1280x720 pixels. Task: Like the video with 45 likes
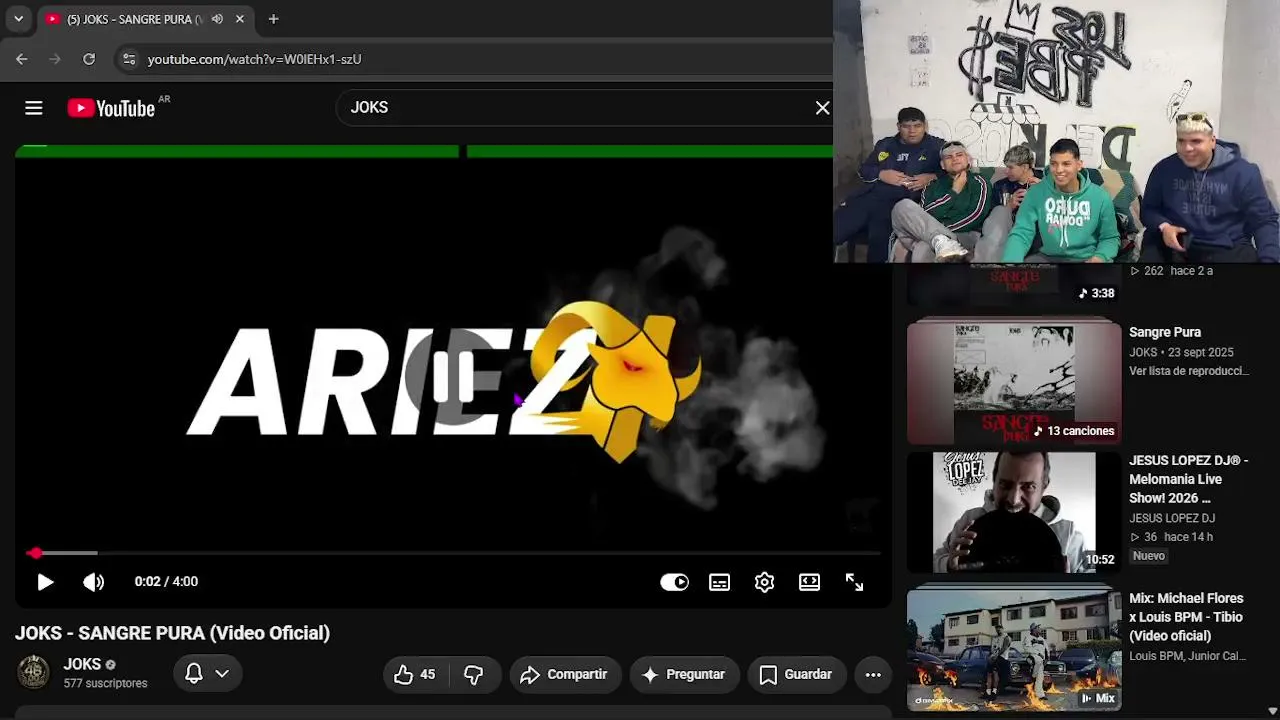pos(414,675)
